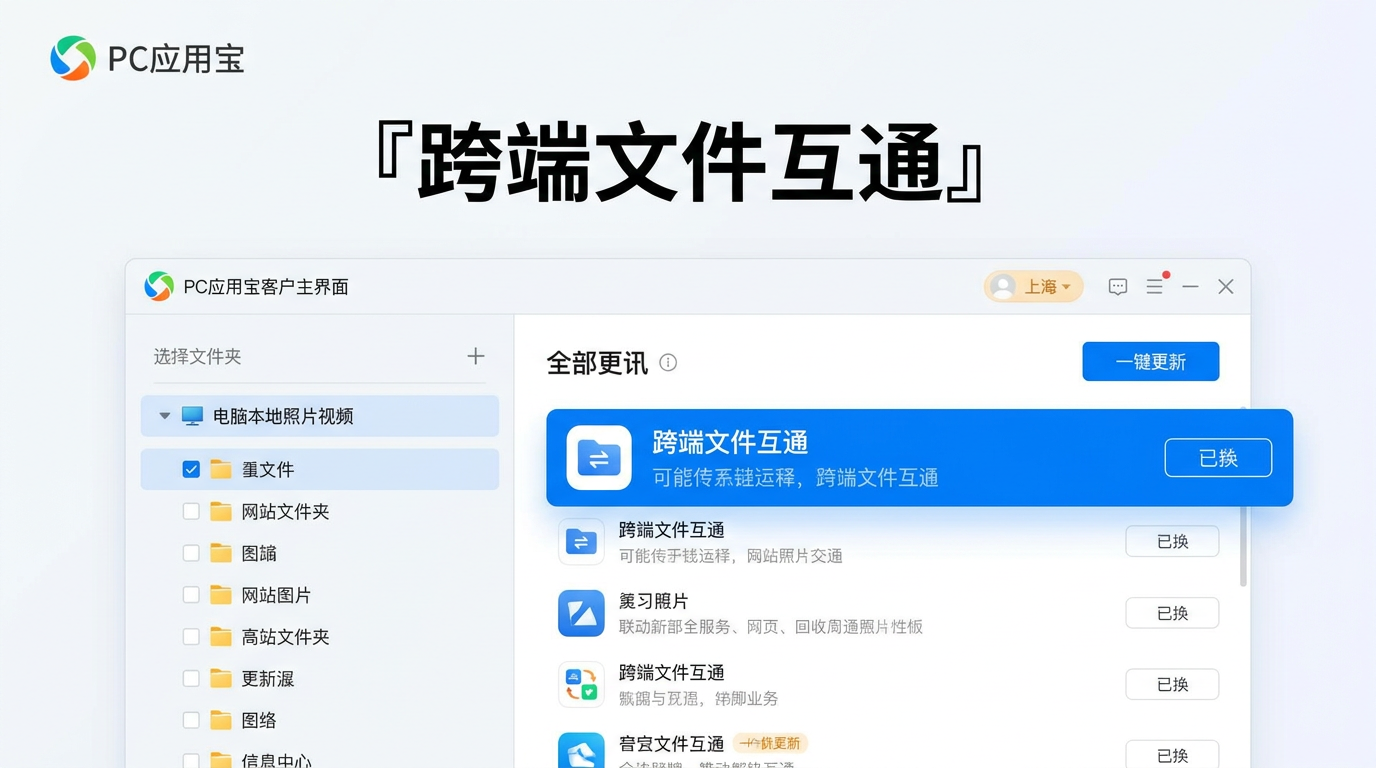Click 已换 for the 网站照片交通 row

tap(1172, 541)
